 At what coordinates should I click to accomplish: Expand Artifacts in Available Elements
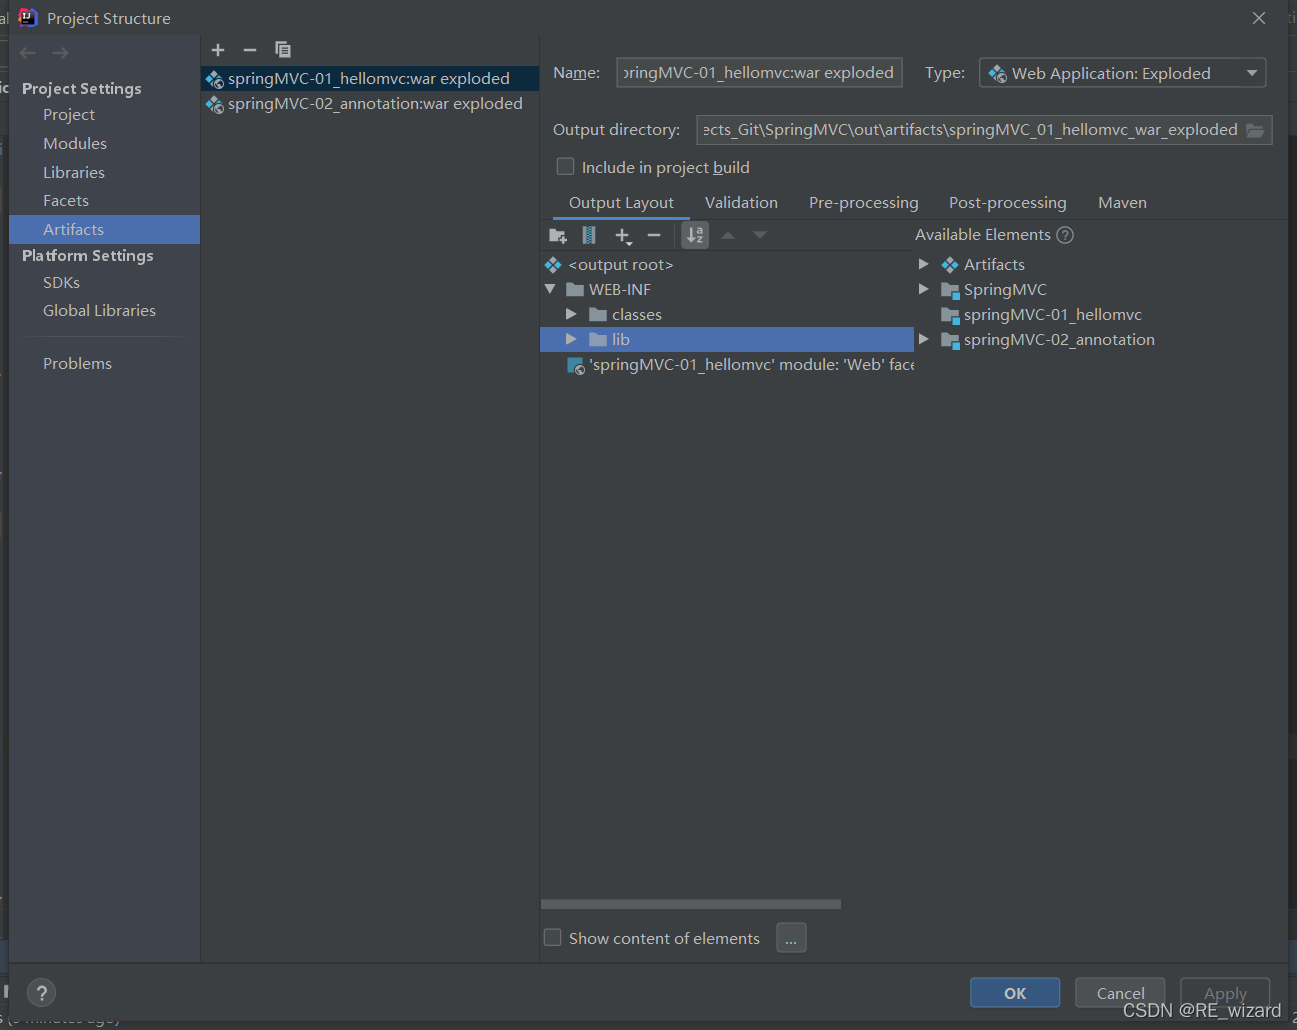[x=924, y=264]
